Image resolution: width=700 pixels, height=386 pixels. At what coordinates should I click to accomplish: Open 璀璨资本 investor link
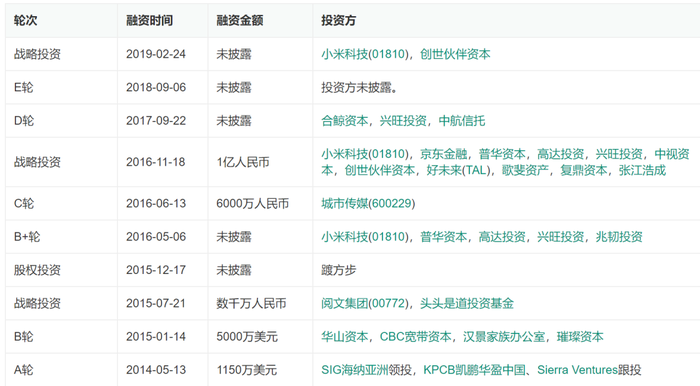coord(580,336)
